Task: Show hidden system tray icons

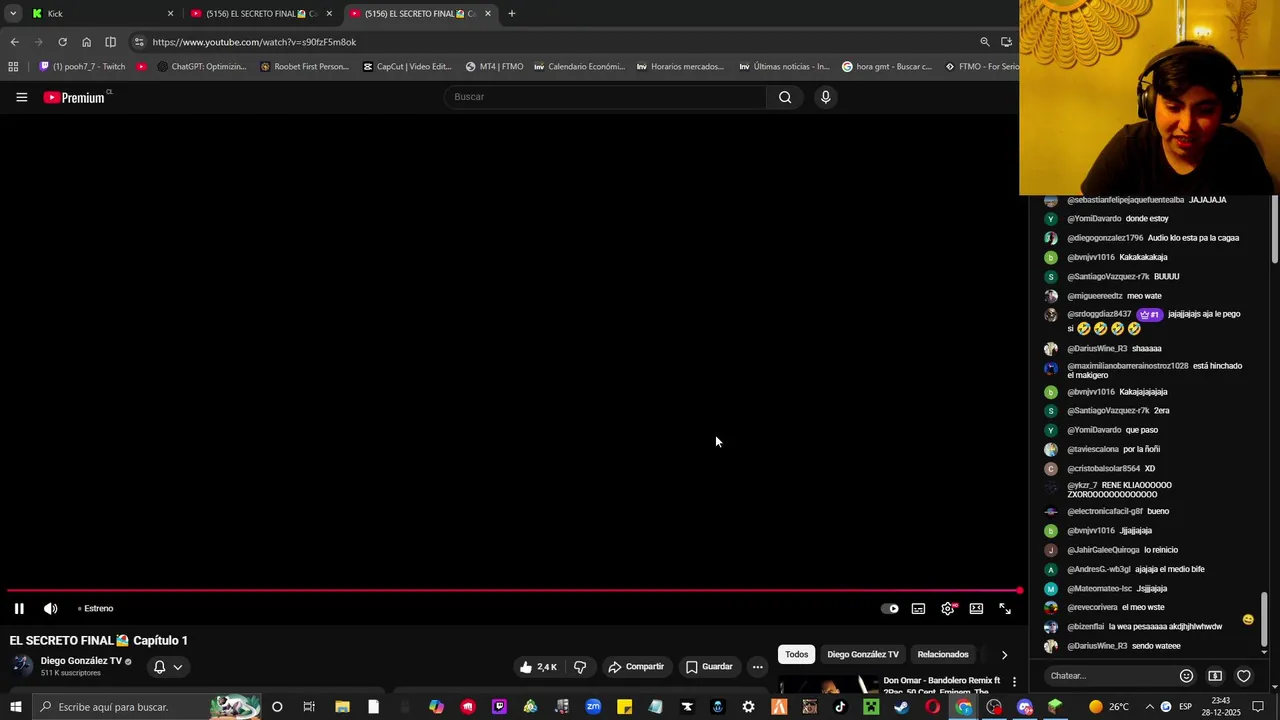Action: point(1148,707)
